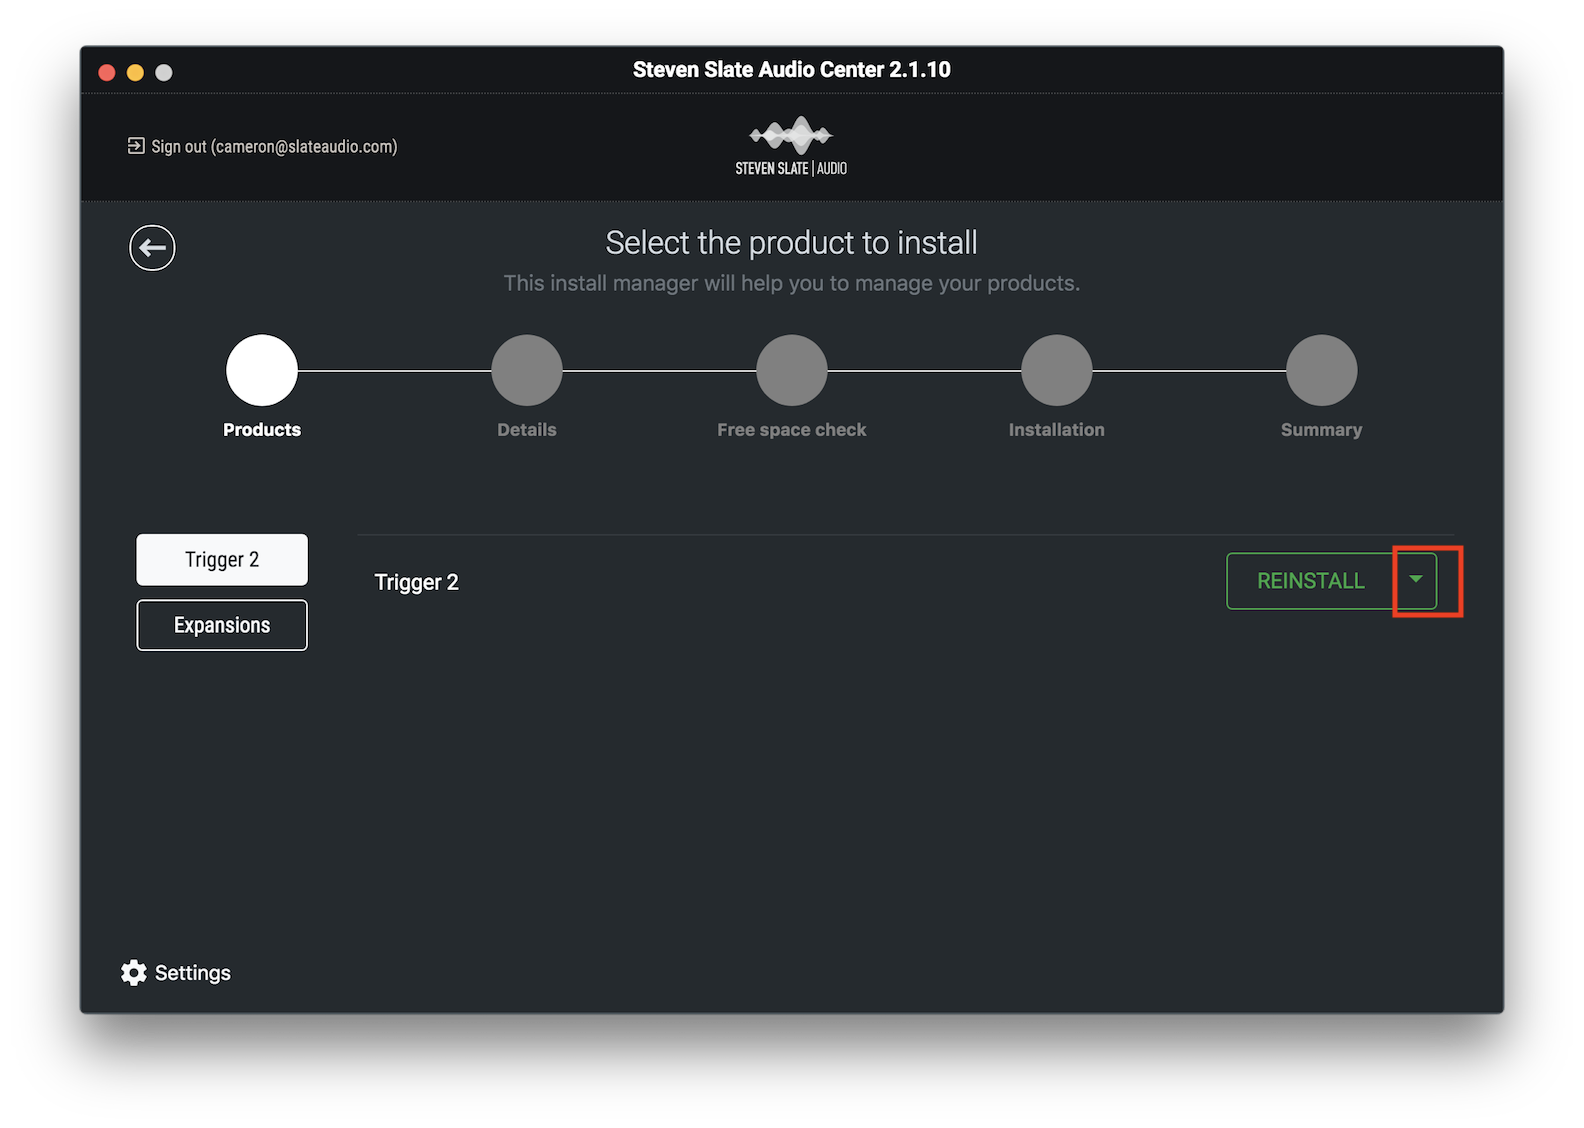Click the sign out door icon

(x=136, y=146)
